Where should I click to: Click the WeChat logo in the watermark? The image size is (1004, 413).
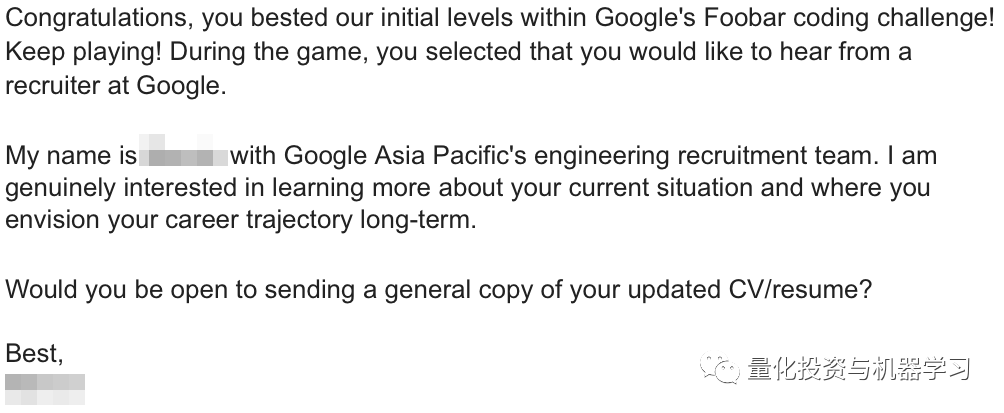tap(720, 369)
